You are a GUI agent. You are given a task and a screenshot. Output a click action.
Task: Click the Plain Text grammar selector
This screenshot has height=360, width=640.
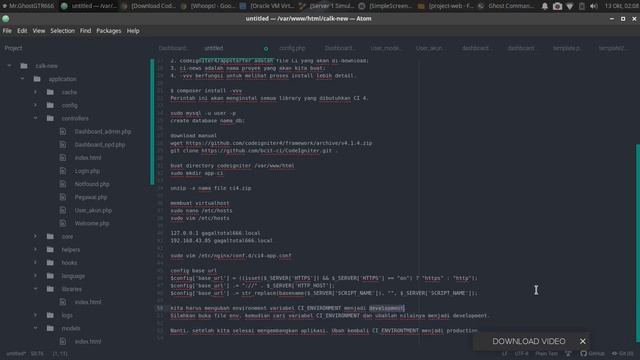point(546,353)
